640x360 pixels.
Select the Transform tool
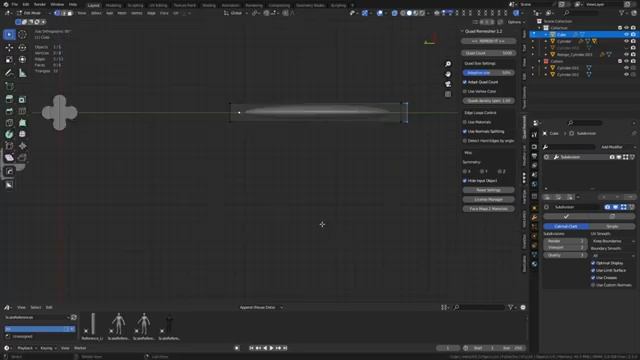tap(22, 60)
